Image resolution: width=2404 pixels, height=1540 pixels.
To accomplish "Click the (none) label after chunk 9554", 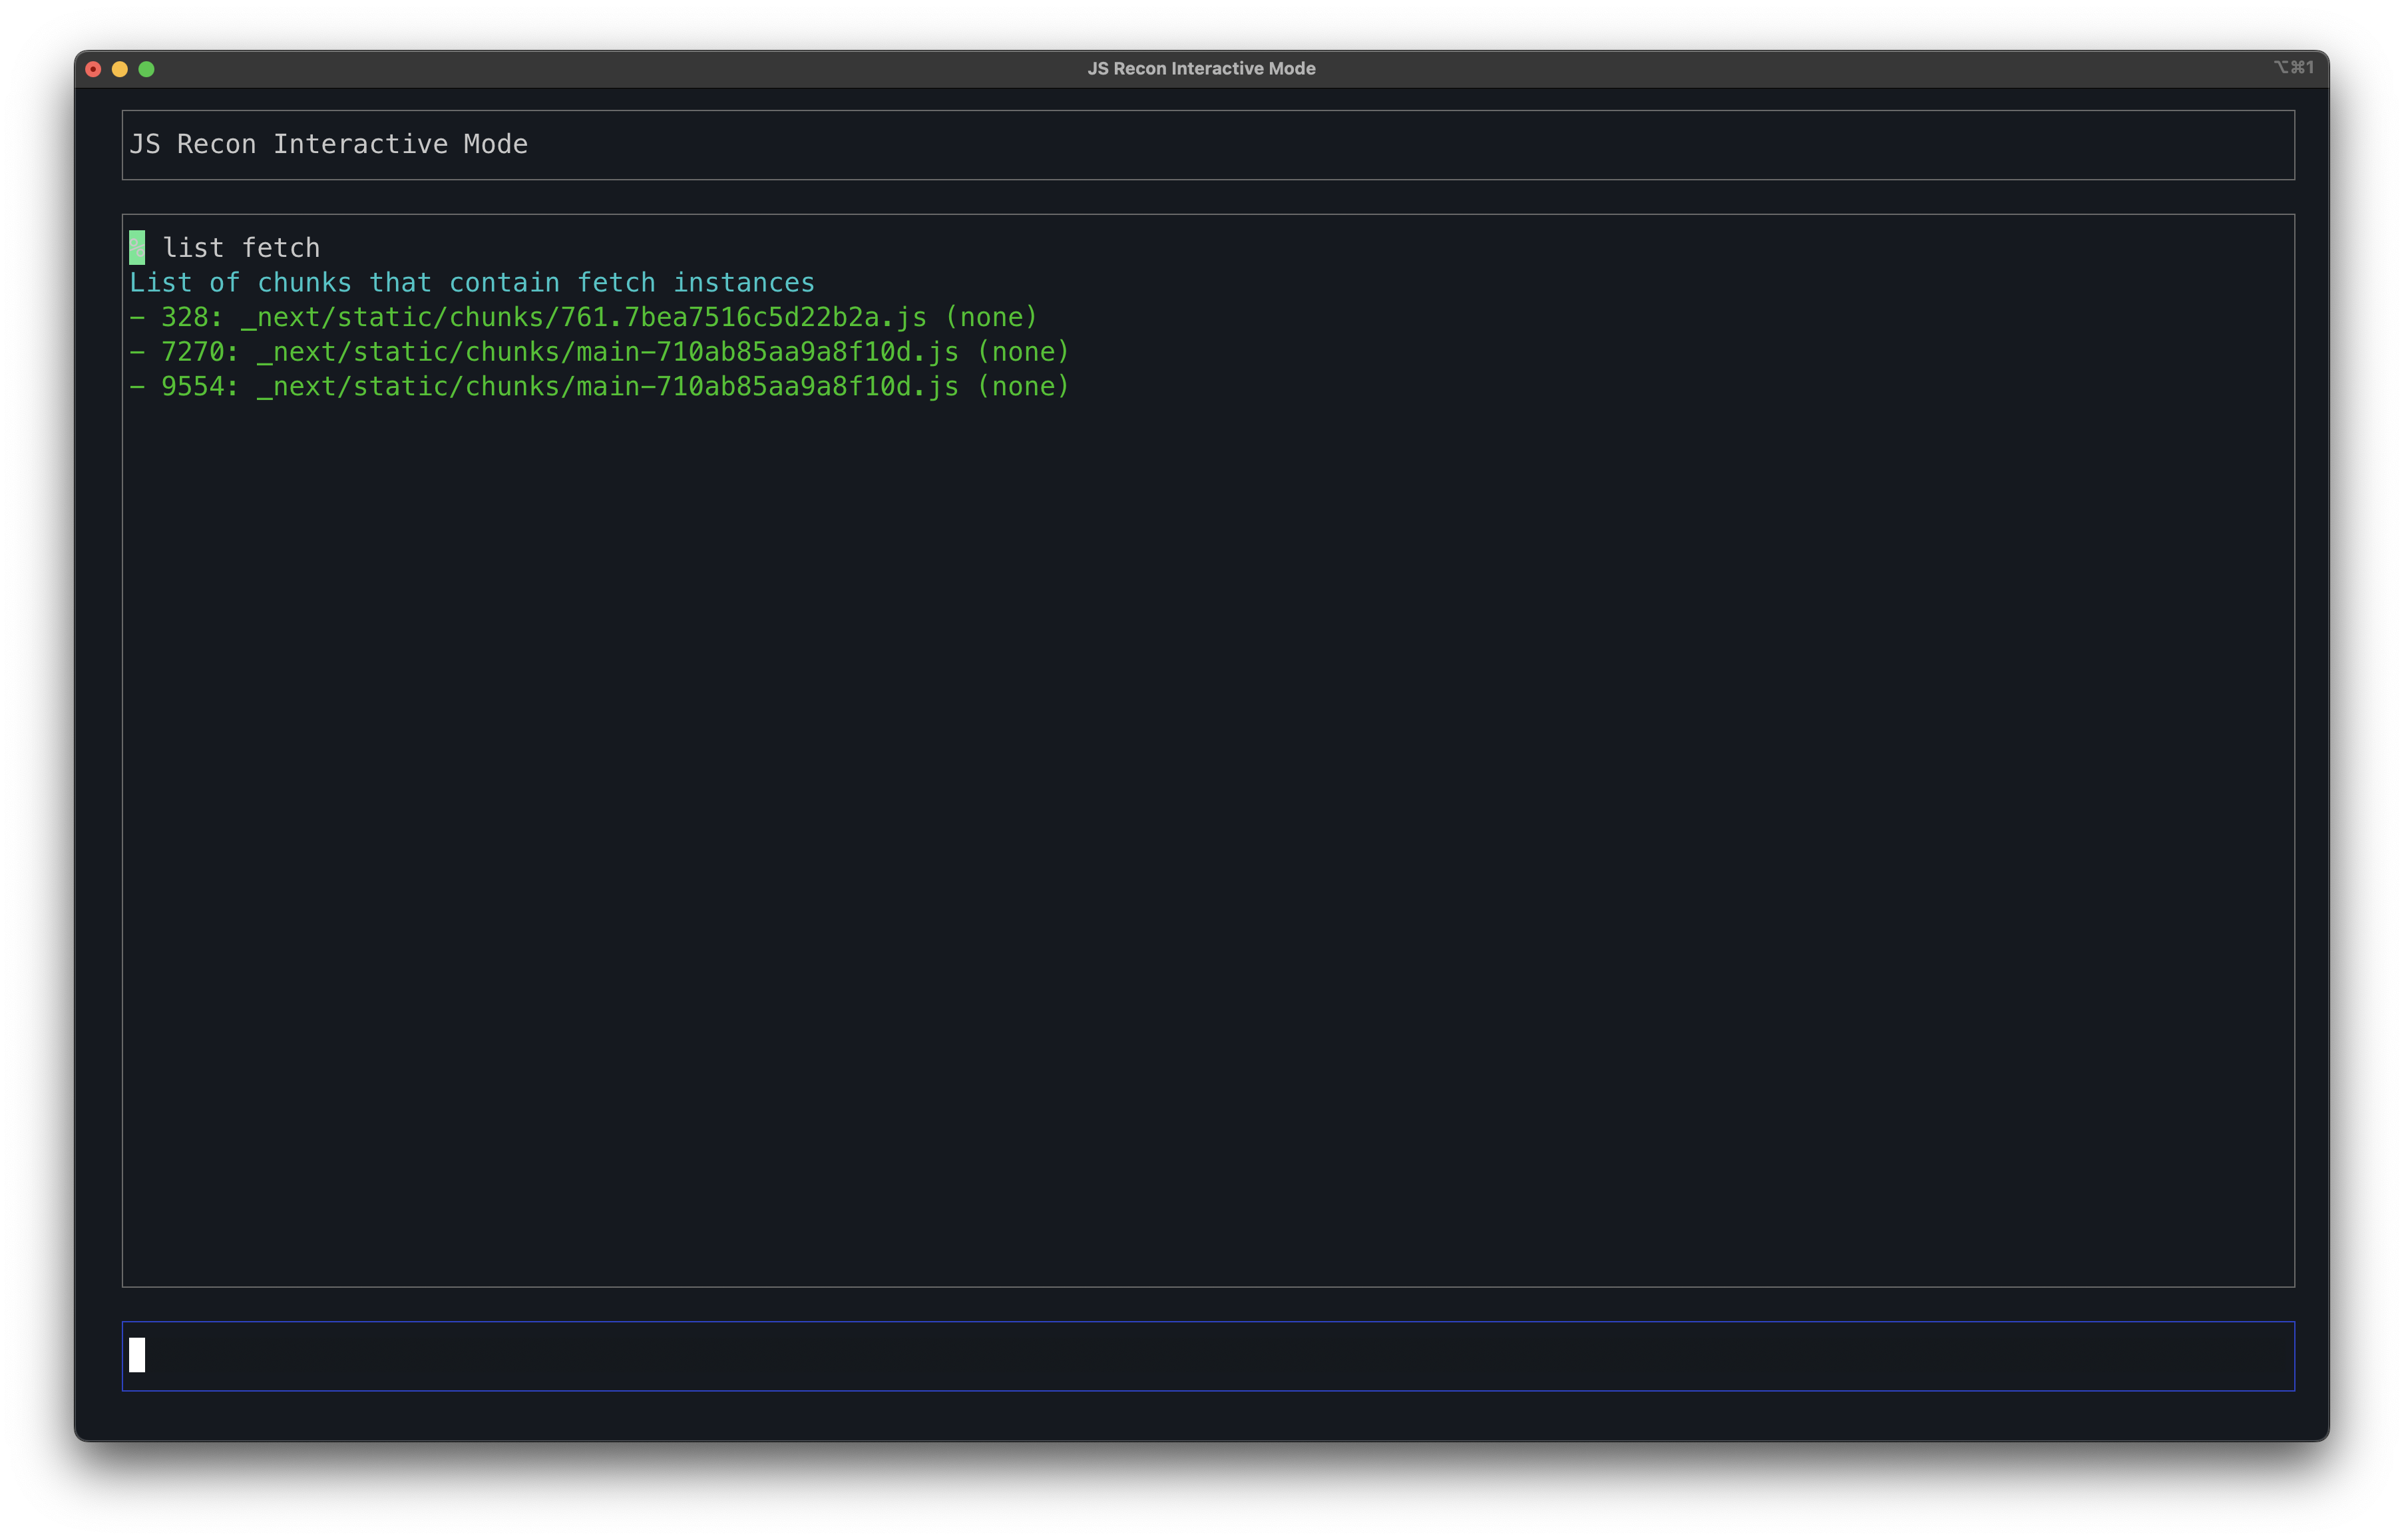I will 1023,386.
